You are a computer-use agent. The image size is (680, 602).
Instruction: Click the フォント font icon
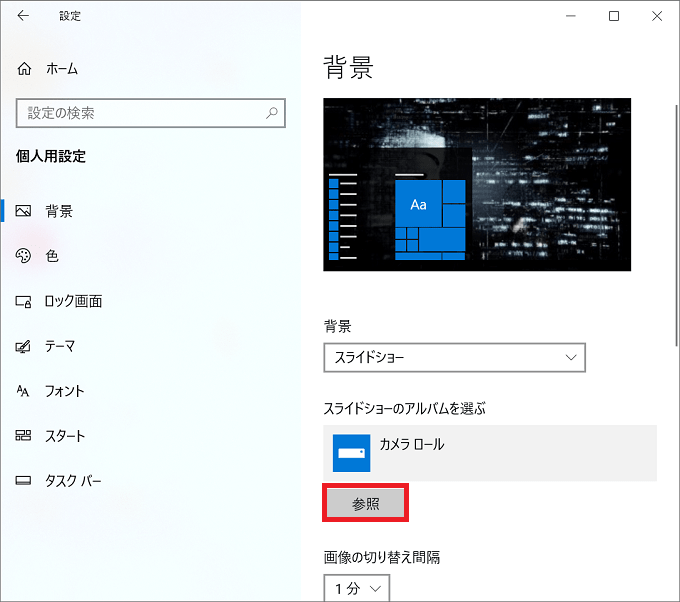(x=23, y=391)
